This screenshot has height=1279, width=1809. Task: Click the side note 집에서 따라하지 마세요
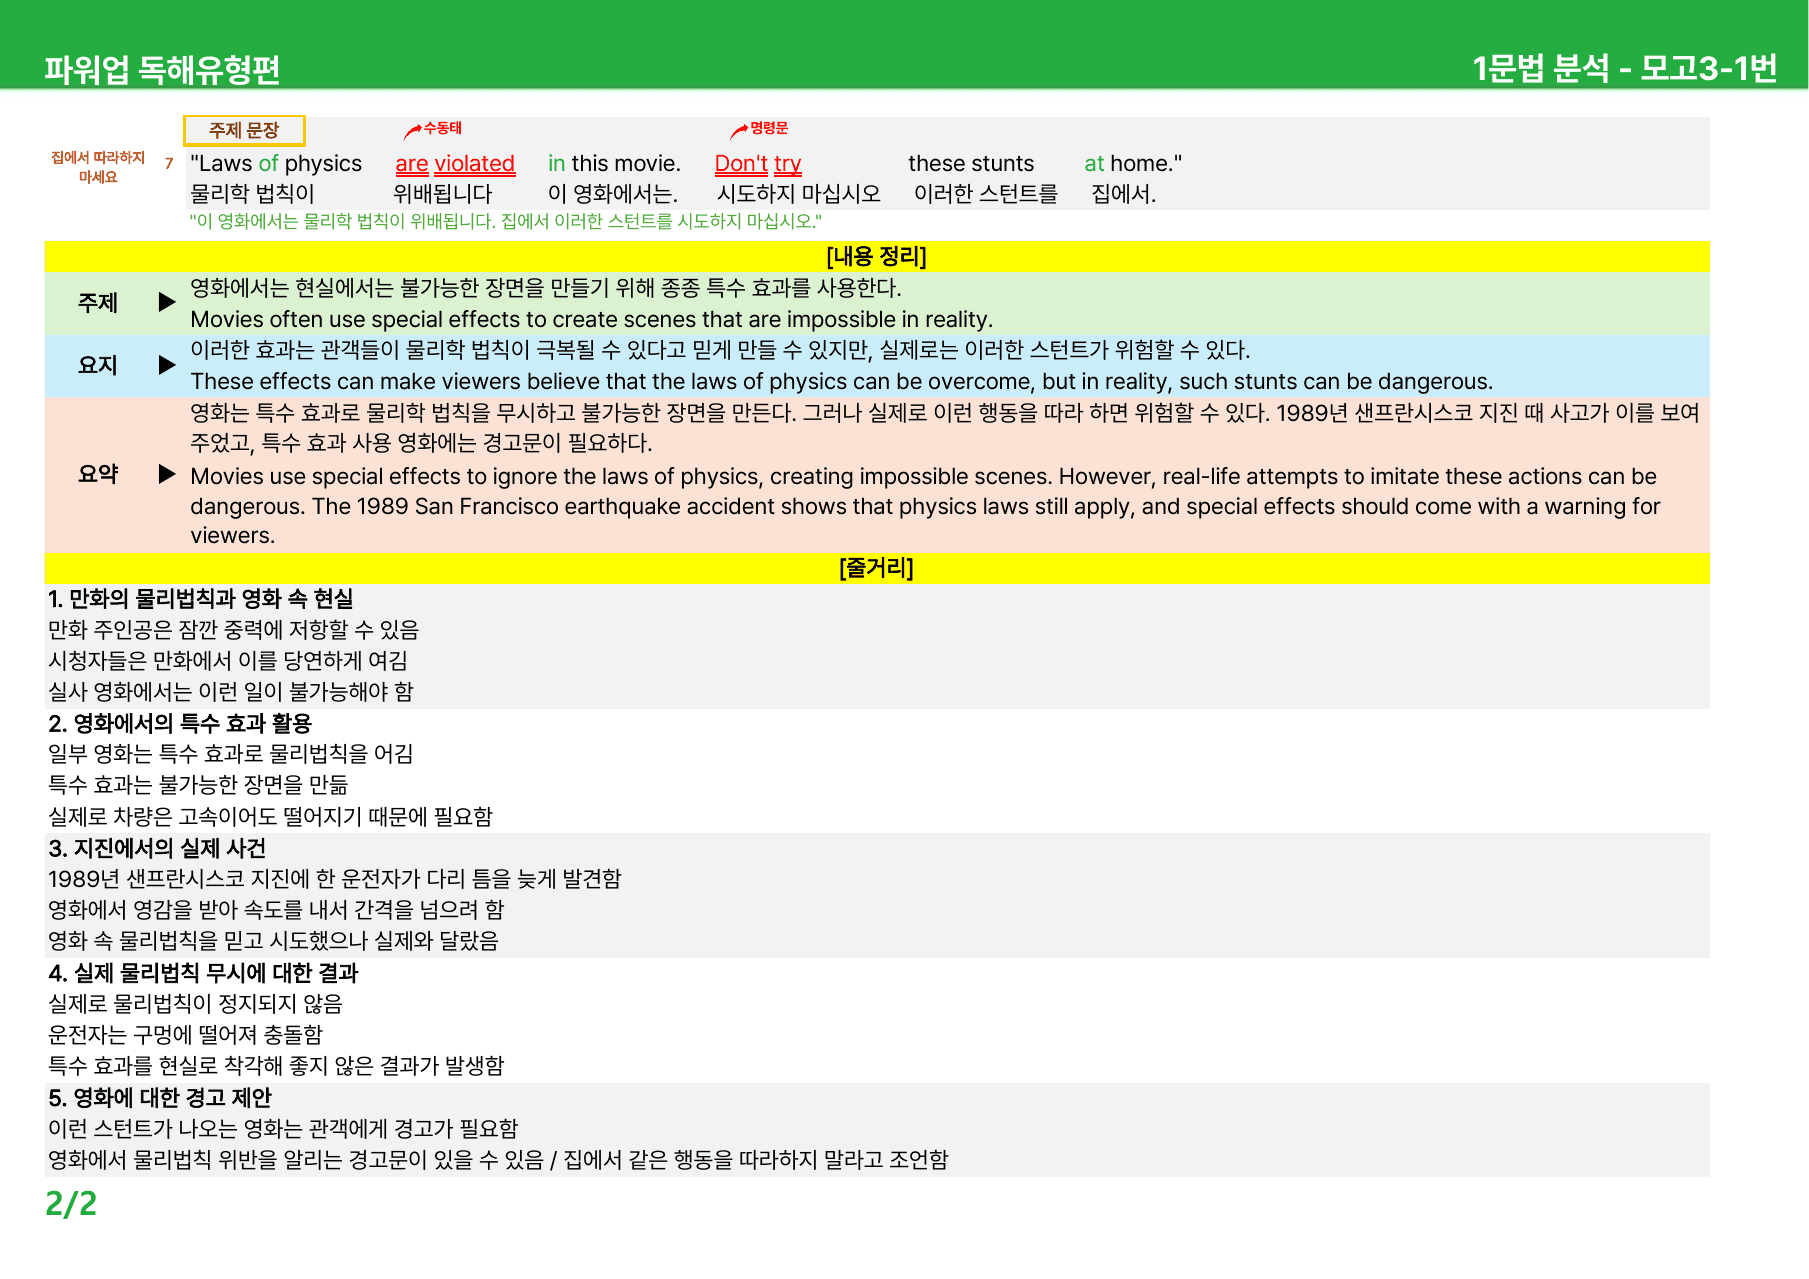[x=98, y=167]
